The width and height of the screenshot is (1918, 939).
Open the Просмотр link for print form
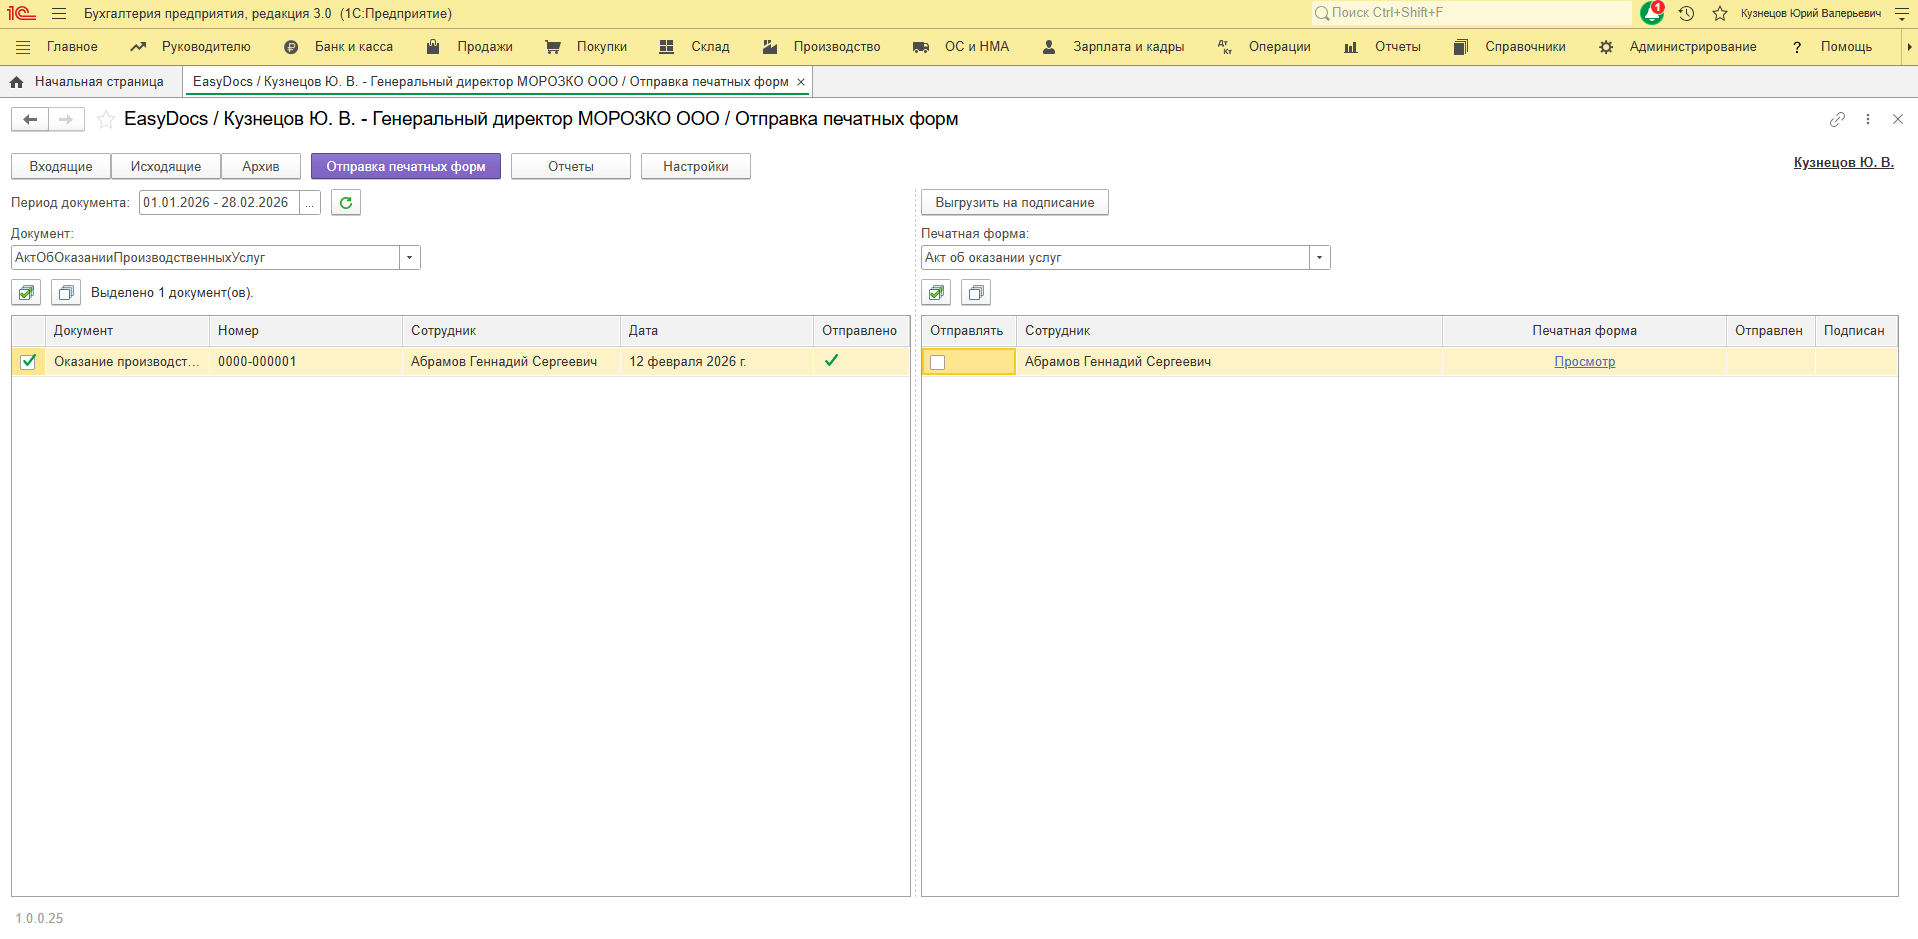point(1584,362)
